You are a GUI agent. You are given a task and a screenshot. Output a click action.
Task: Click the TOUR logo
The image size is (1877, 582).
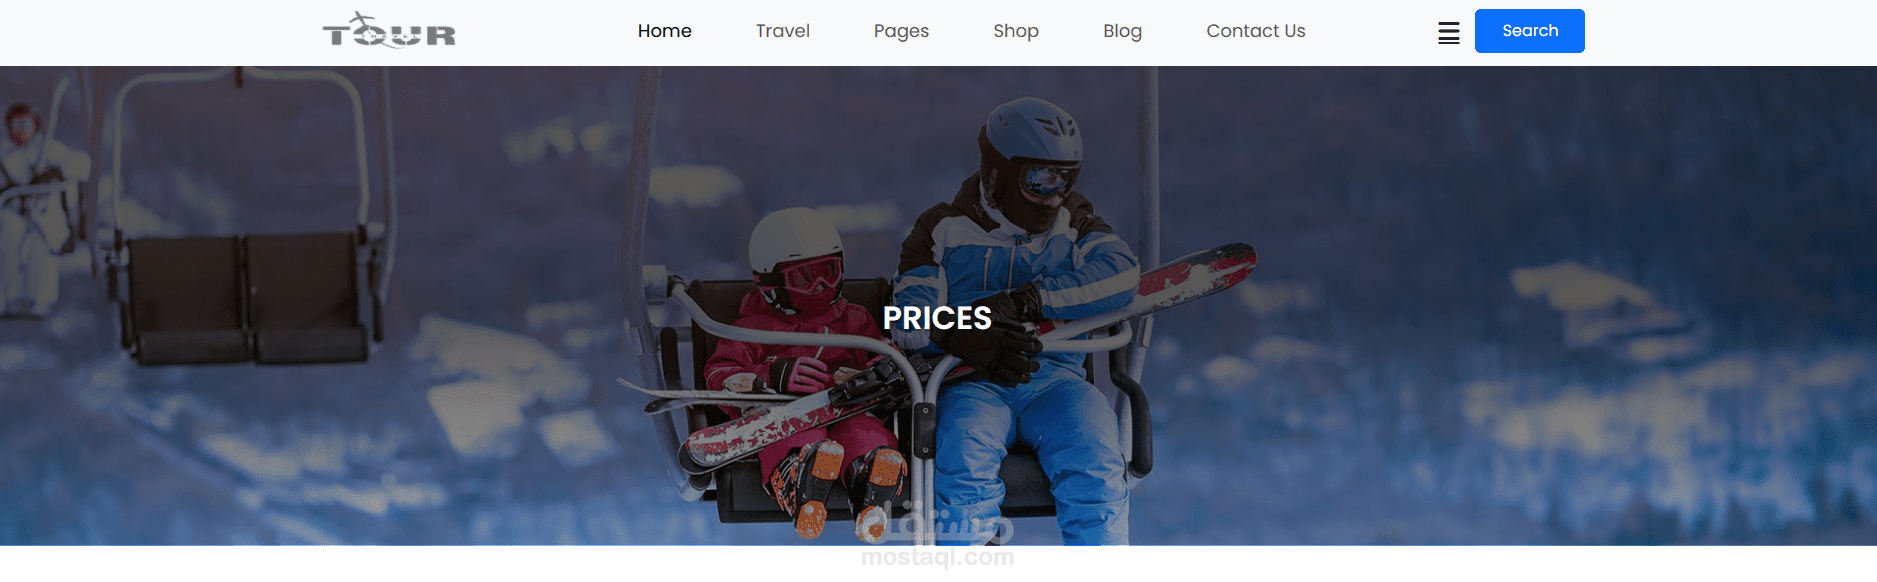point(389,31)
